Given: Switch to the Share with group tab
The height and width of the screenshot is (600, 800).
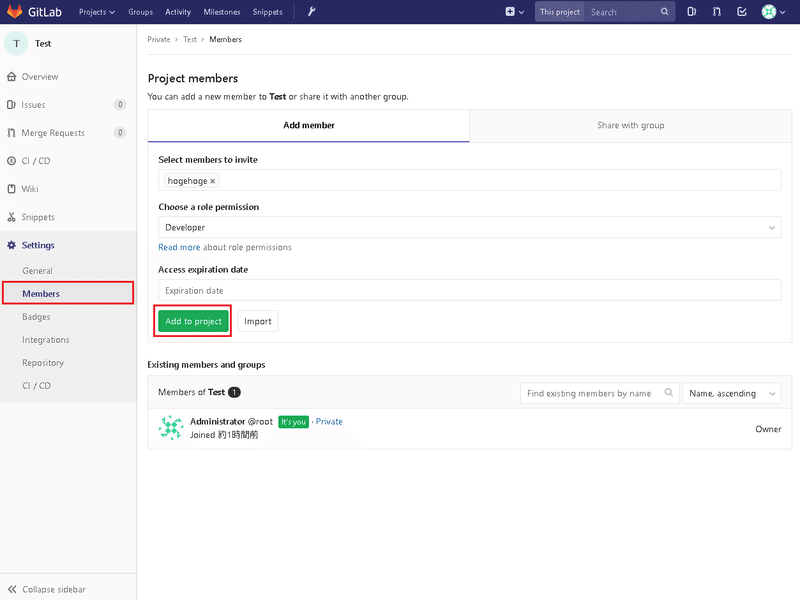Looking at the screenshot, I should click(631, 126).
